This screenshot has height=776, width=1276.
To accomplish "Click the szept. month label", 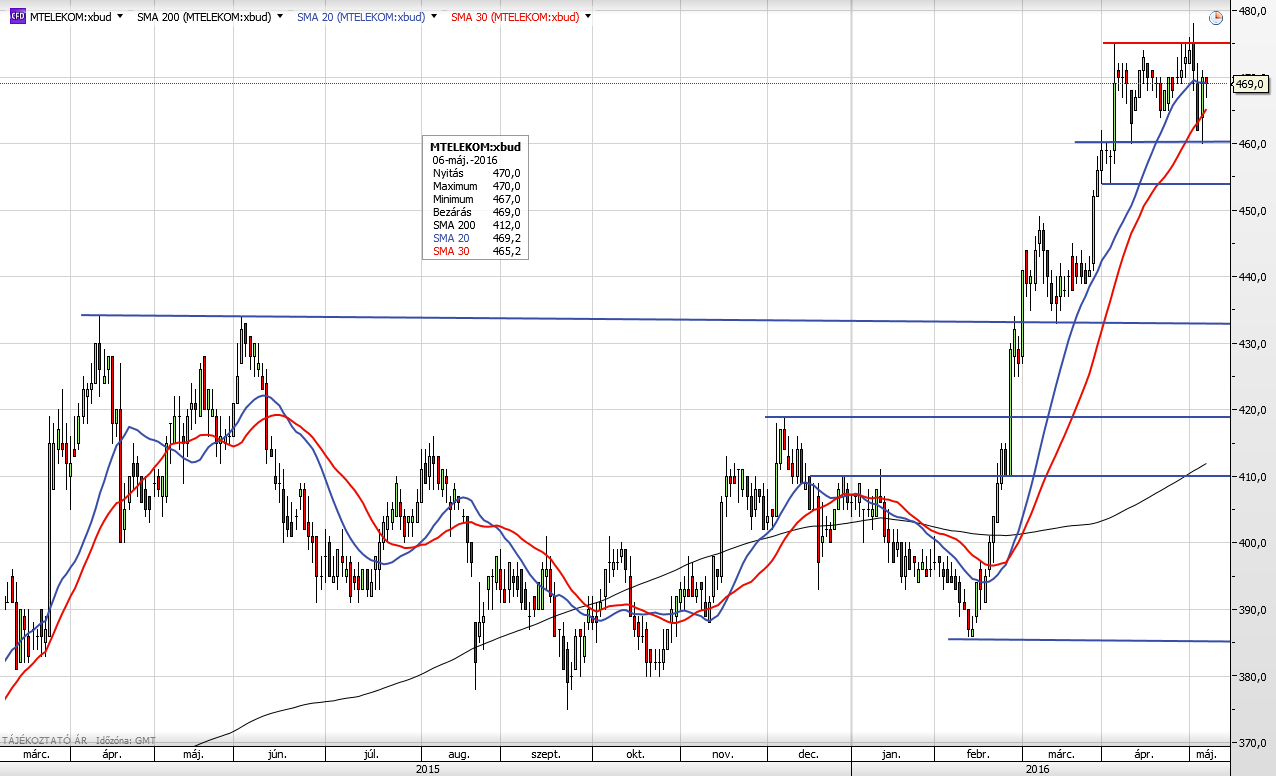I will pyautogui.click(x=545, y=755).
